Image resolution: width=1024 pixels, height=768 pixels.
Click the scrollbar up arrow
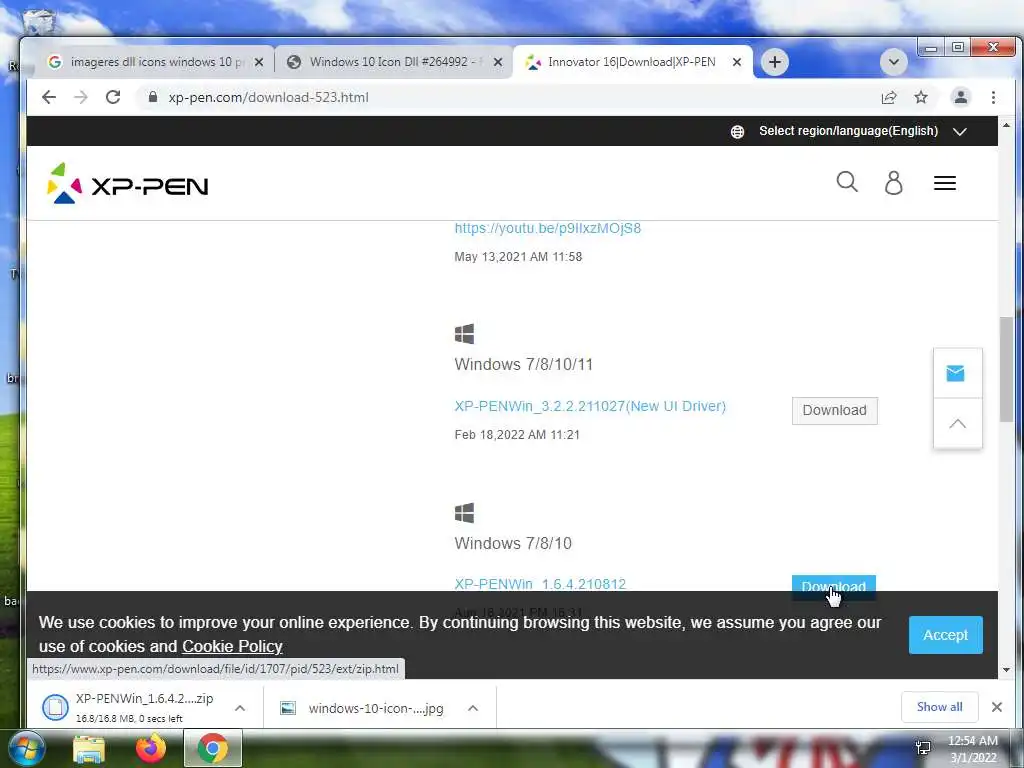click(x=1006, y=125)
